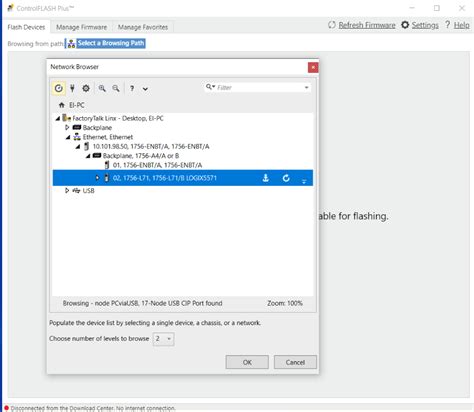Collapse the Ethernet, Ethernet node
Screen dimensions: 474x412
[68, 137]
